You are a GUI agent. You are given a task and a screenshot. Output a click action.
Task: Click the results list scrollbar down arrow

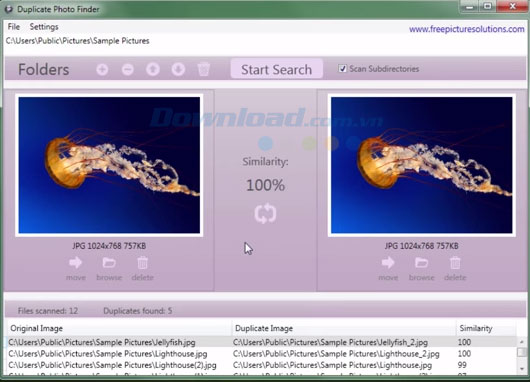tap(522, 368)
